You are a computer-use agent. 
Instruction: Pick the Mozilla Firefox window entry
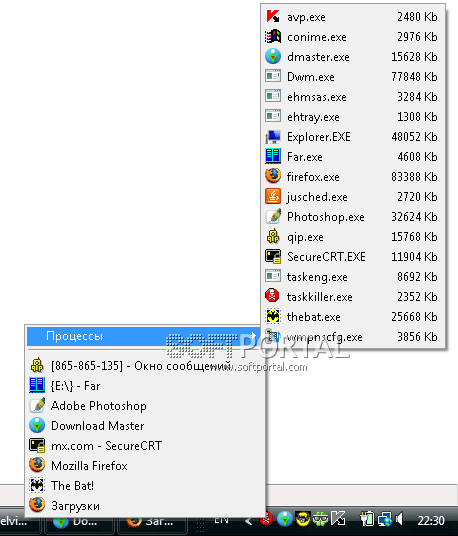pos(146,466)
